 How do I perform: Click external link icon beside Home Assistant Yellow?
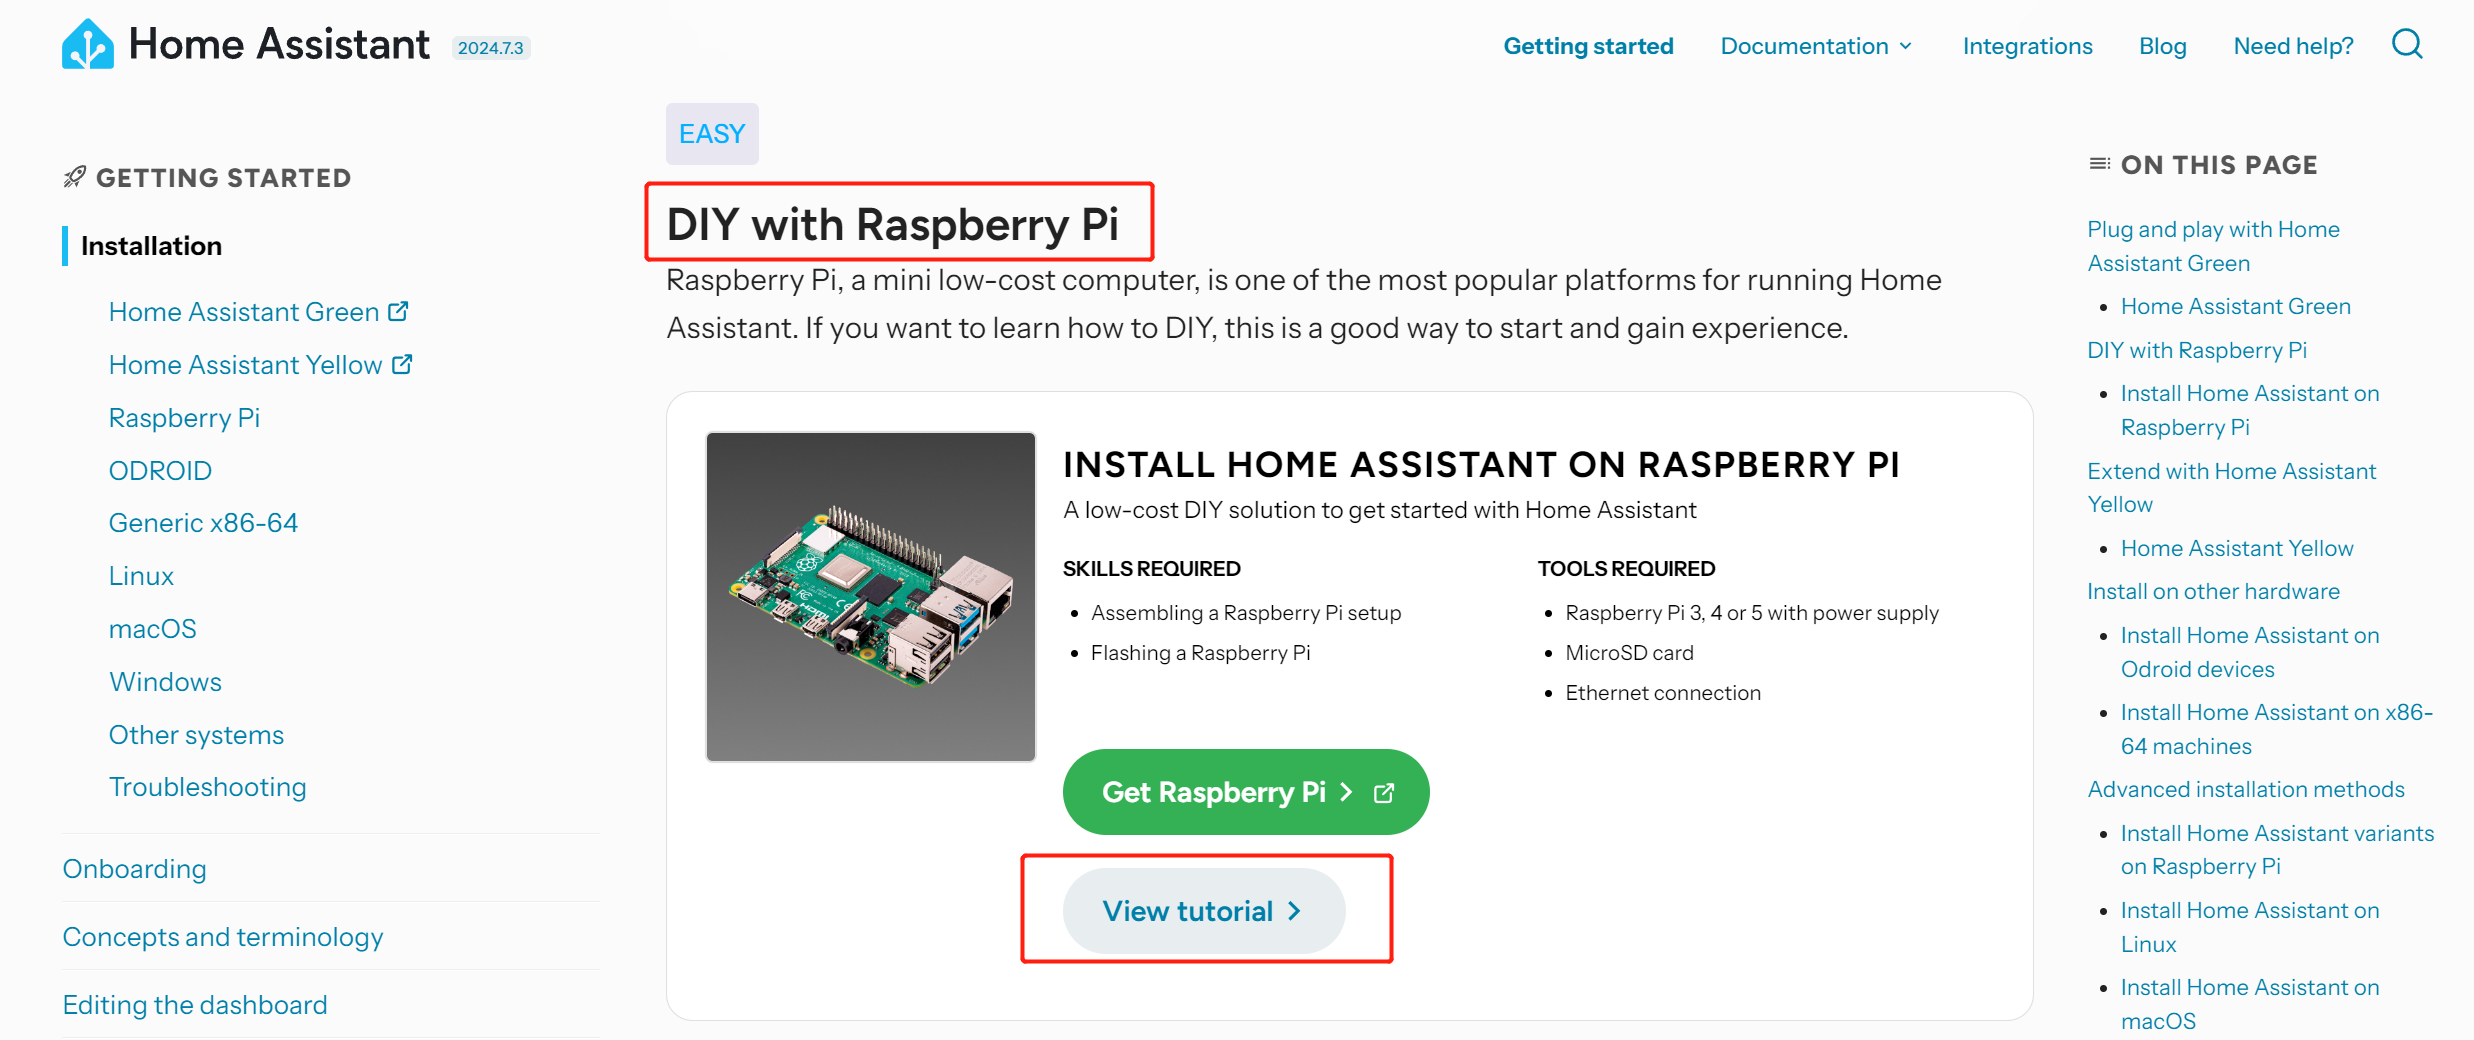click(x=402, y=364)
